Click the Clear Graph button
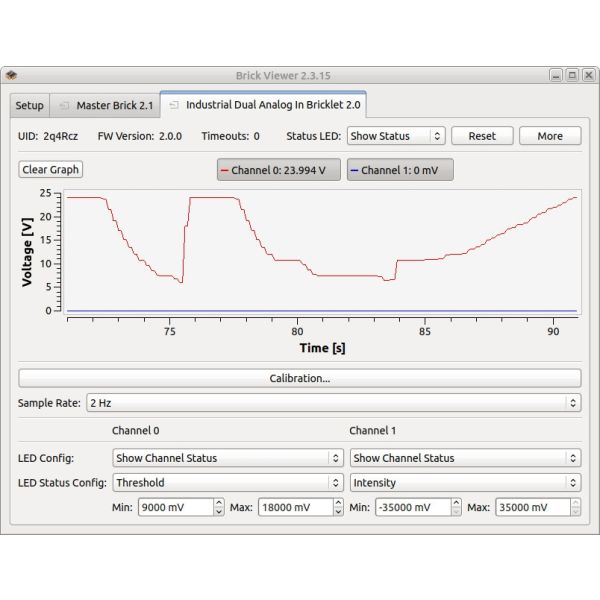Screen dimensions: 600x600 pyautogui.click(x=51, y=169)
